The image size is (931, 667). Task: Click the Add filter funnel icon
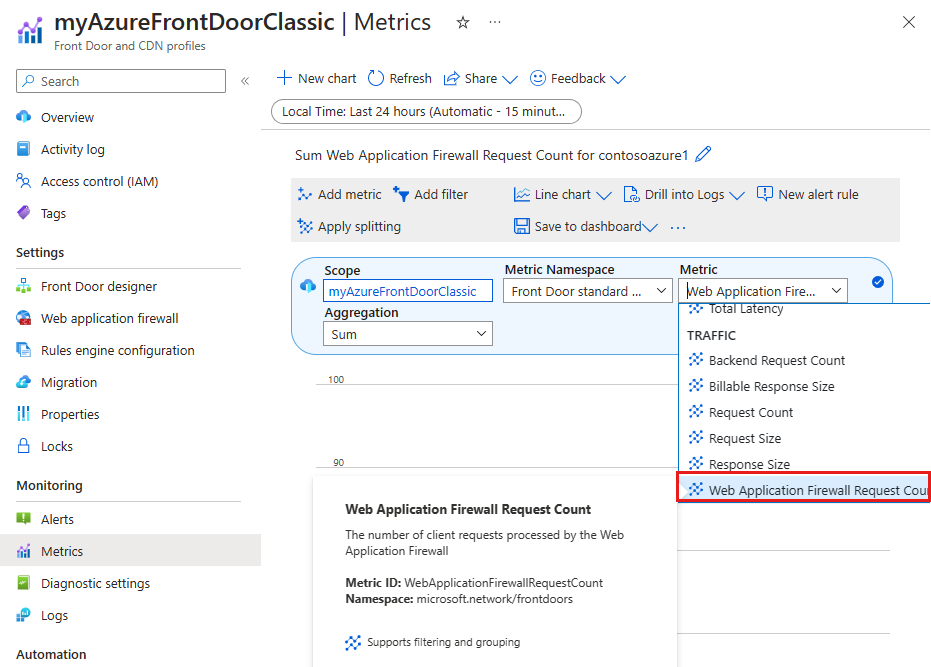(401, 194)
